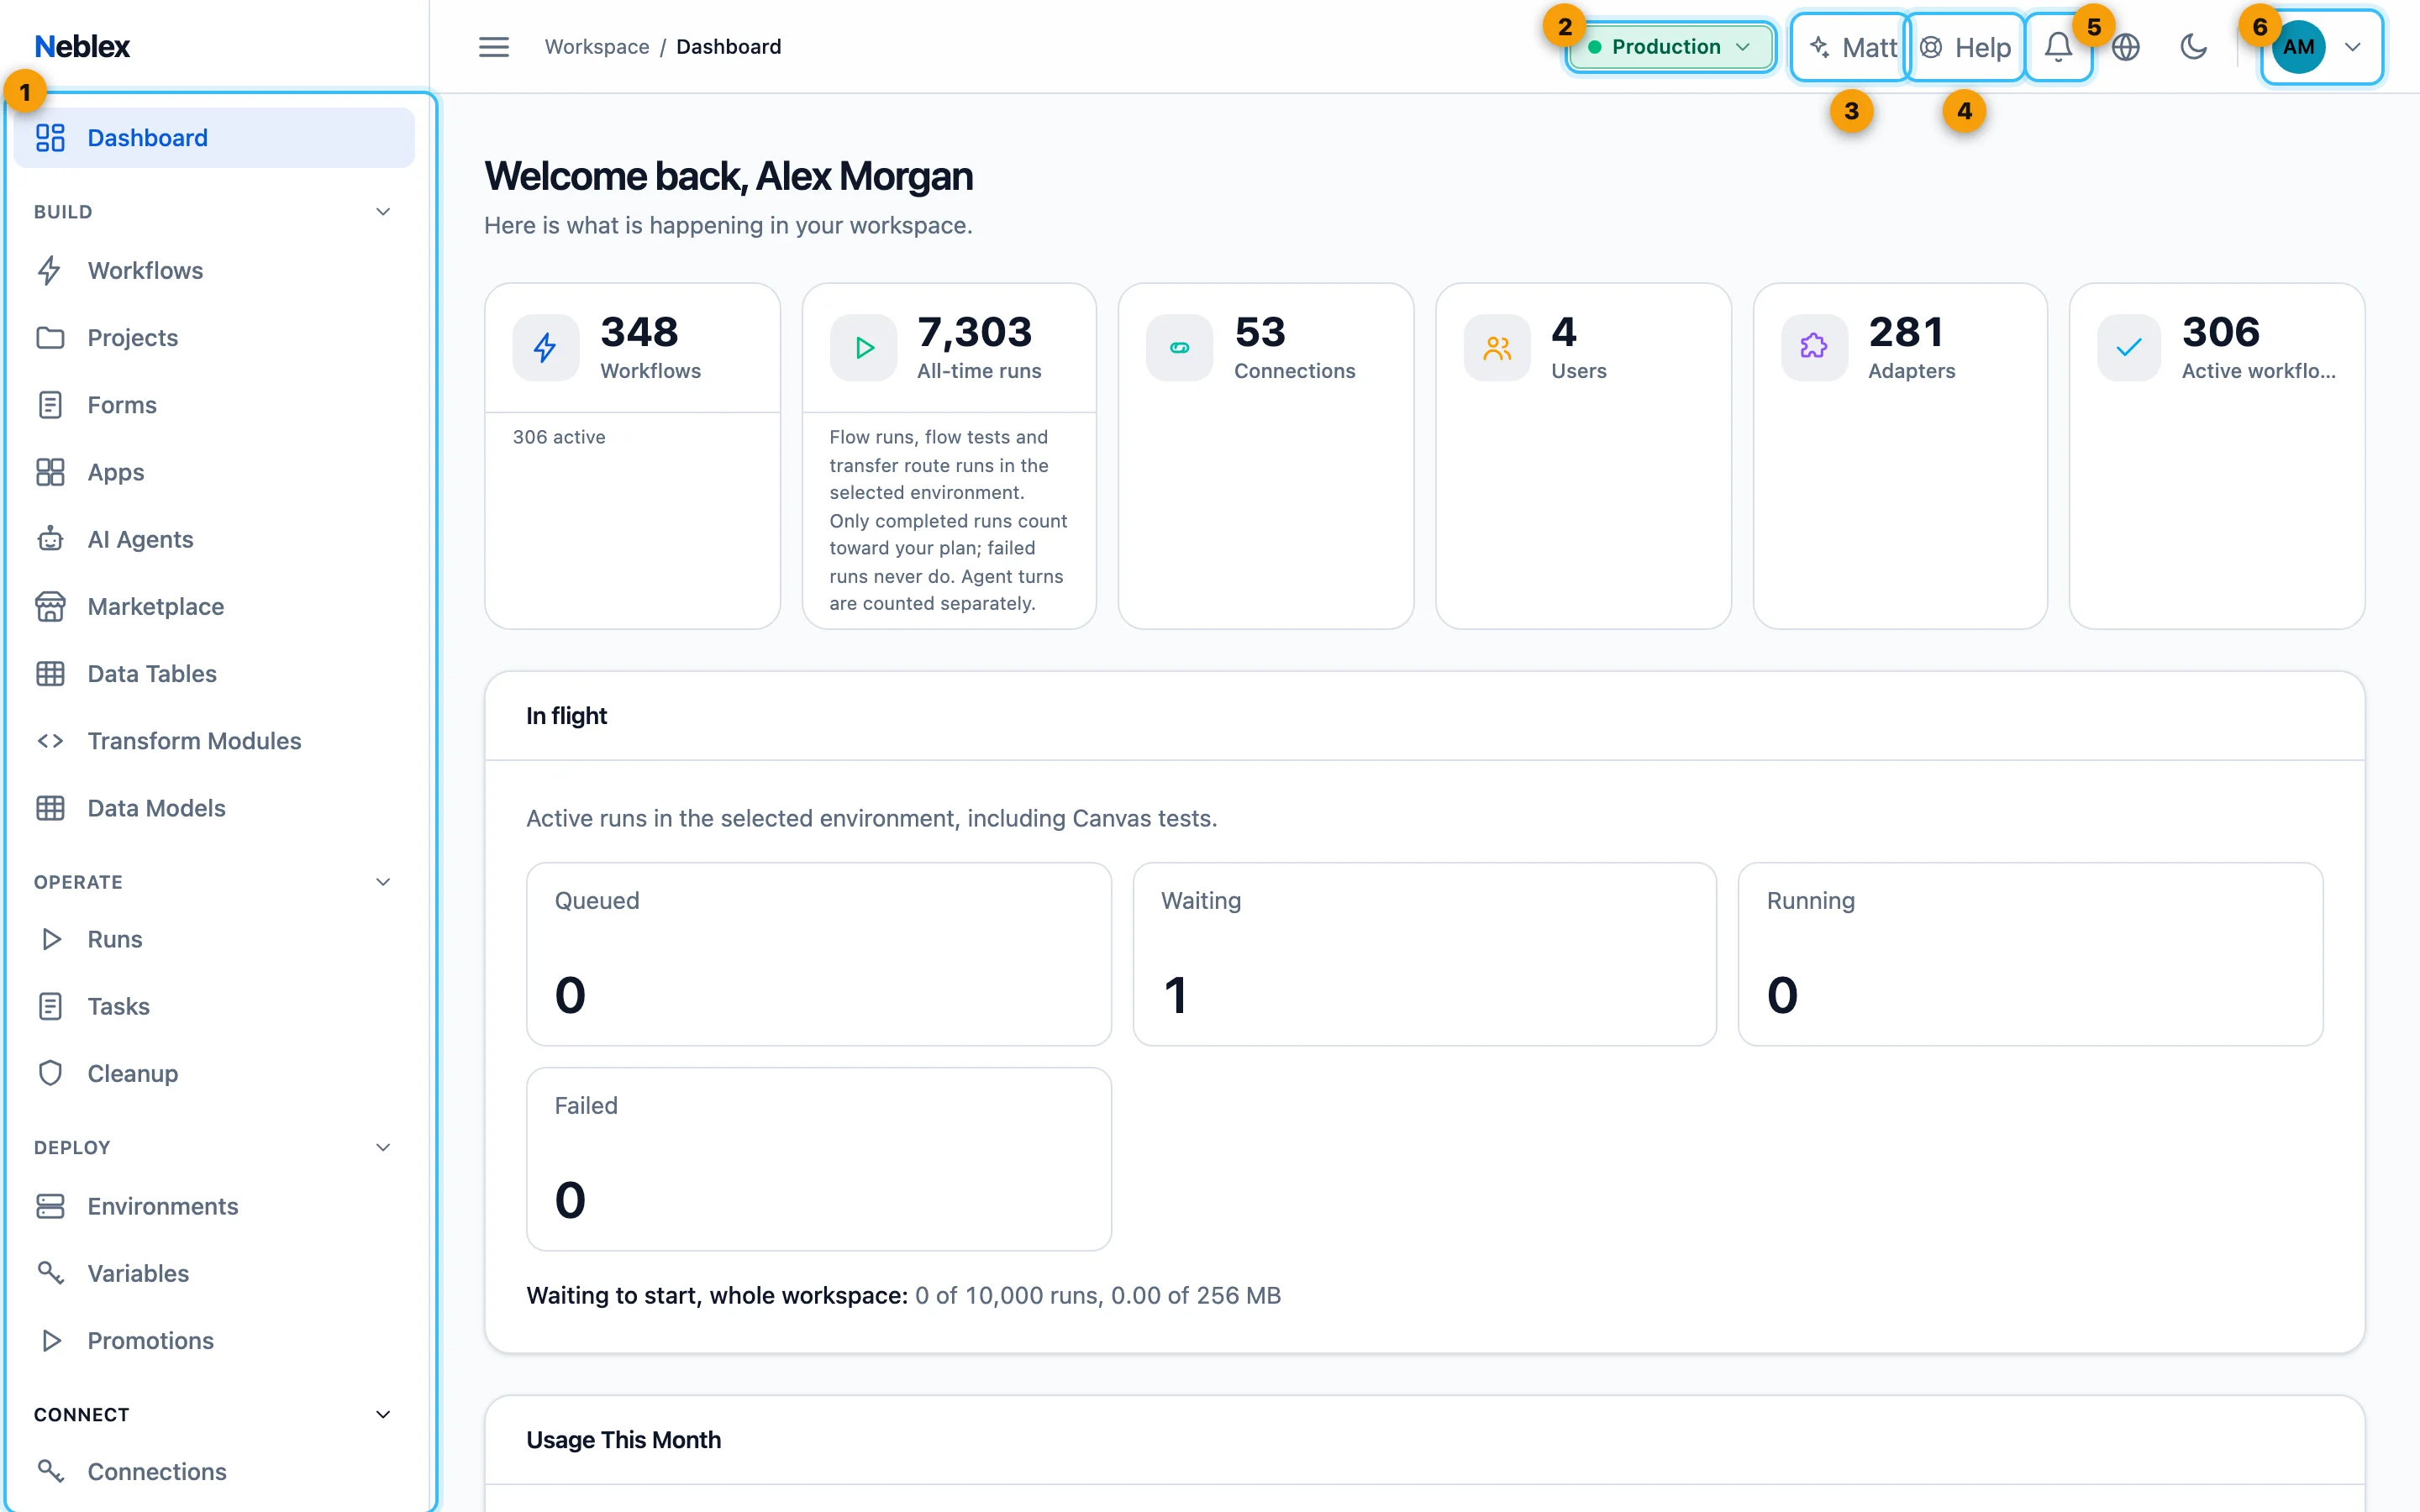The width and height of the screenshot is (2420, 1512).
Task: Click the Failed runs tile
Action: [x=819, y=1159]
